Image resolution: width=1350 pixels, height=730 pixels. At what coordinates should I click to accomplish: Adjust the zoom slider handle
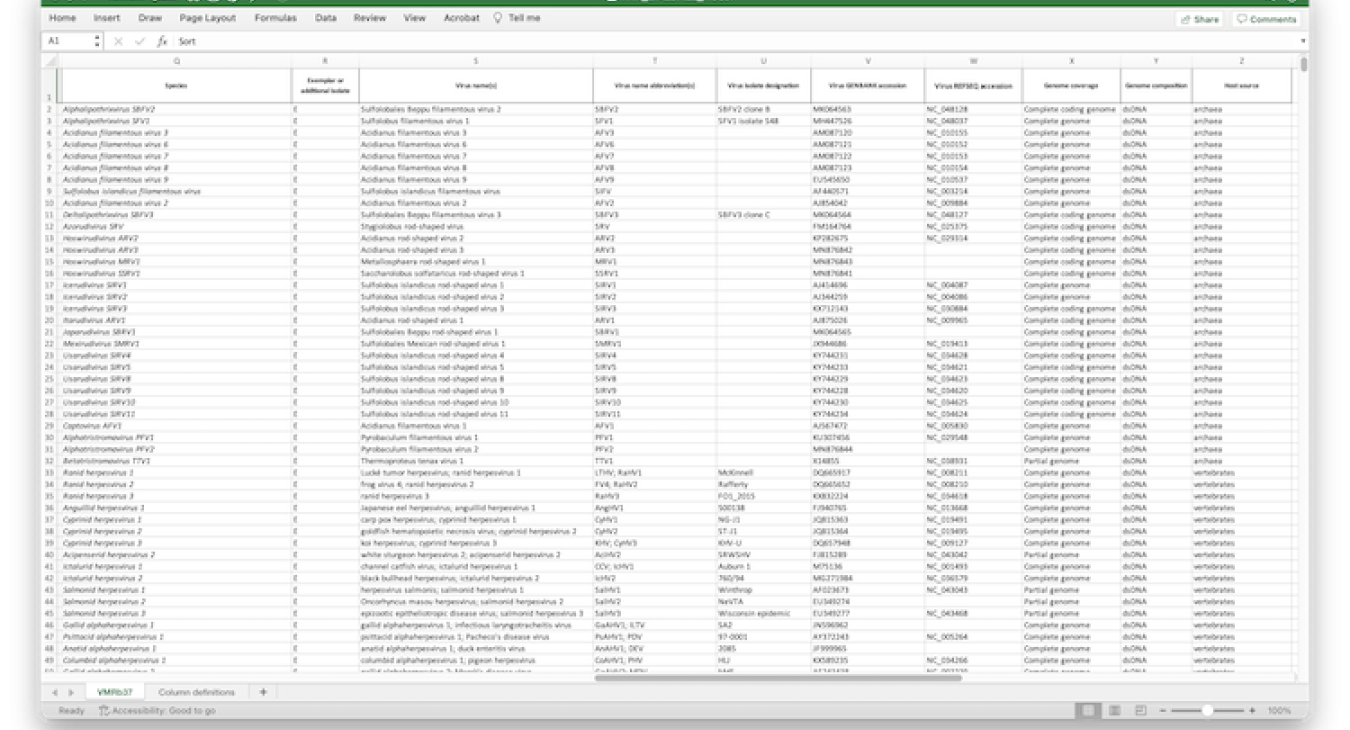pyautogui.click(x=1208, y=710)
